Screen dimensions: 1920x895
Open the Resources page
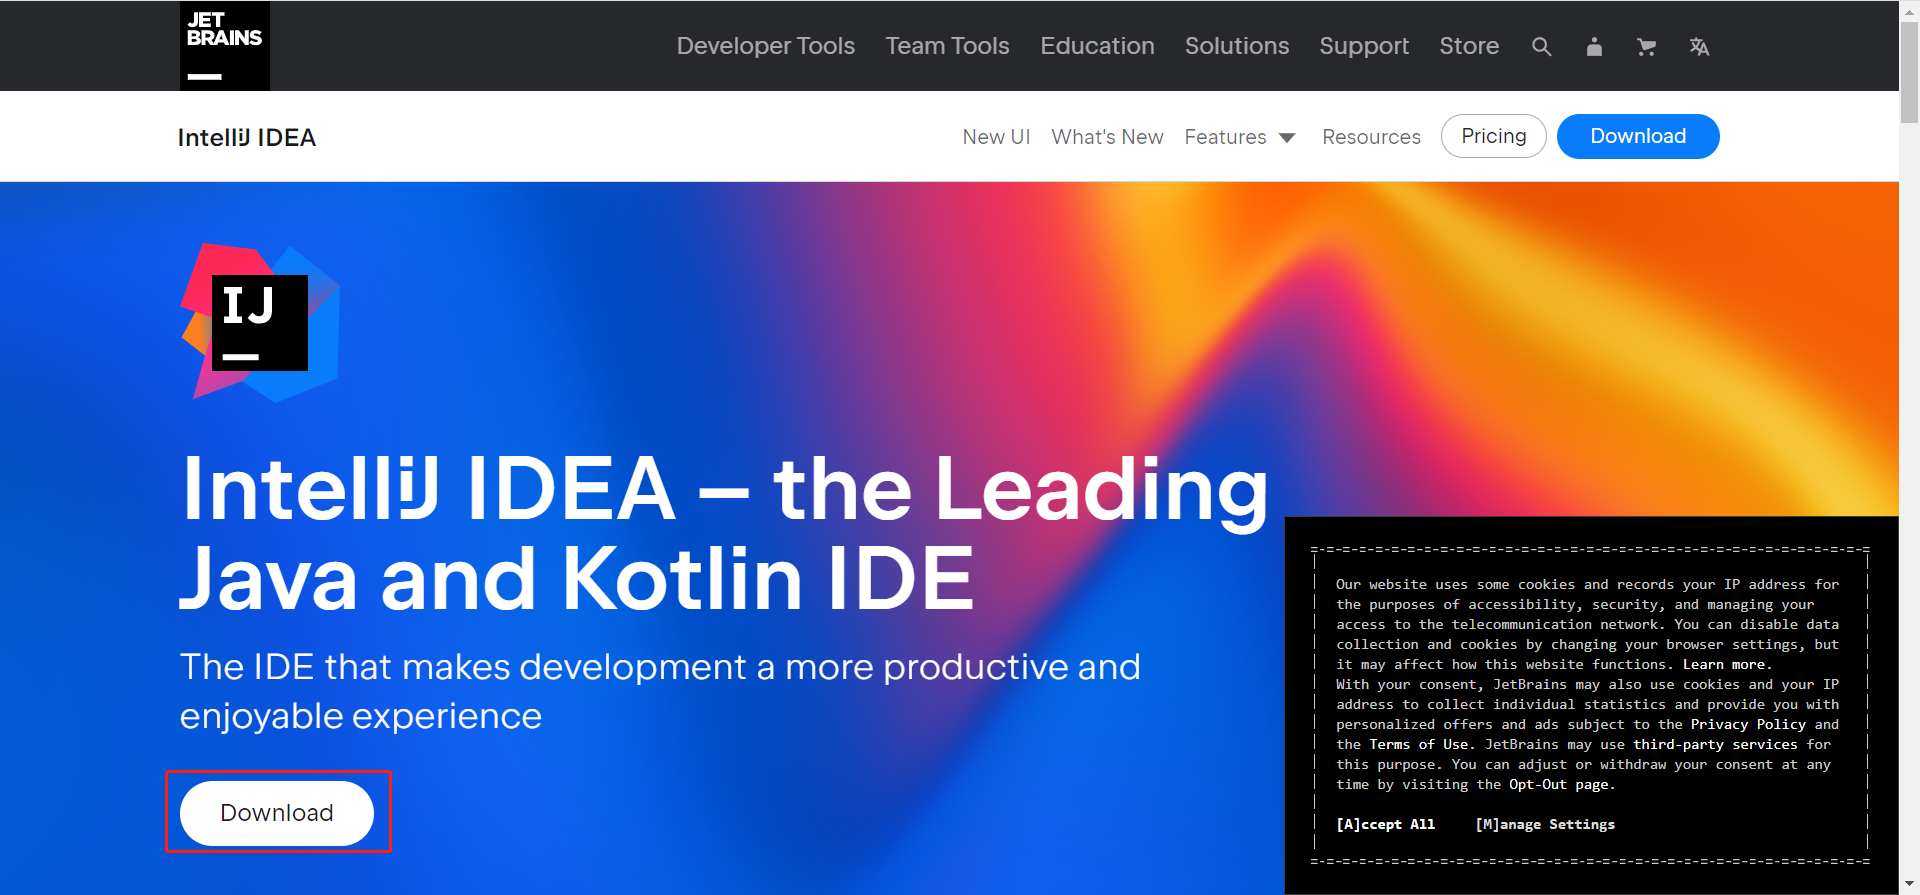point(1371,137)
